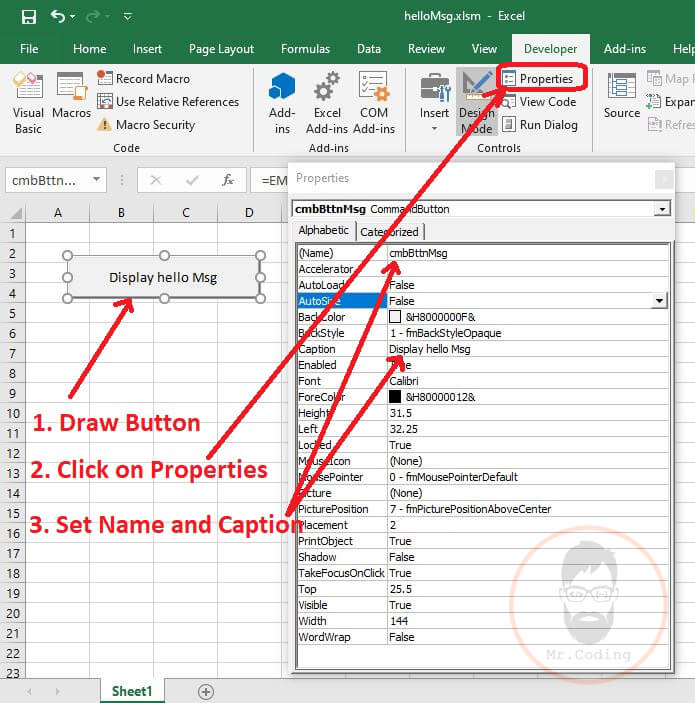Select the Developer tab
This screenshot has width=695, height=703.
[x=551, y=49]
